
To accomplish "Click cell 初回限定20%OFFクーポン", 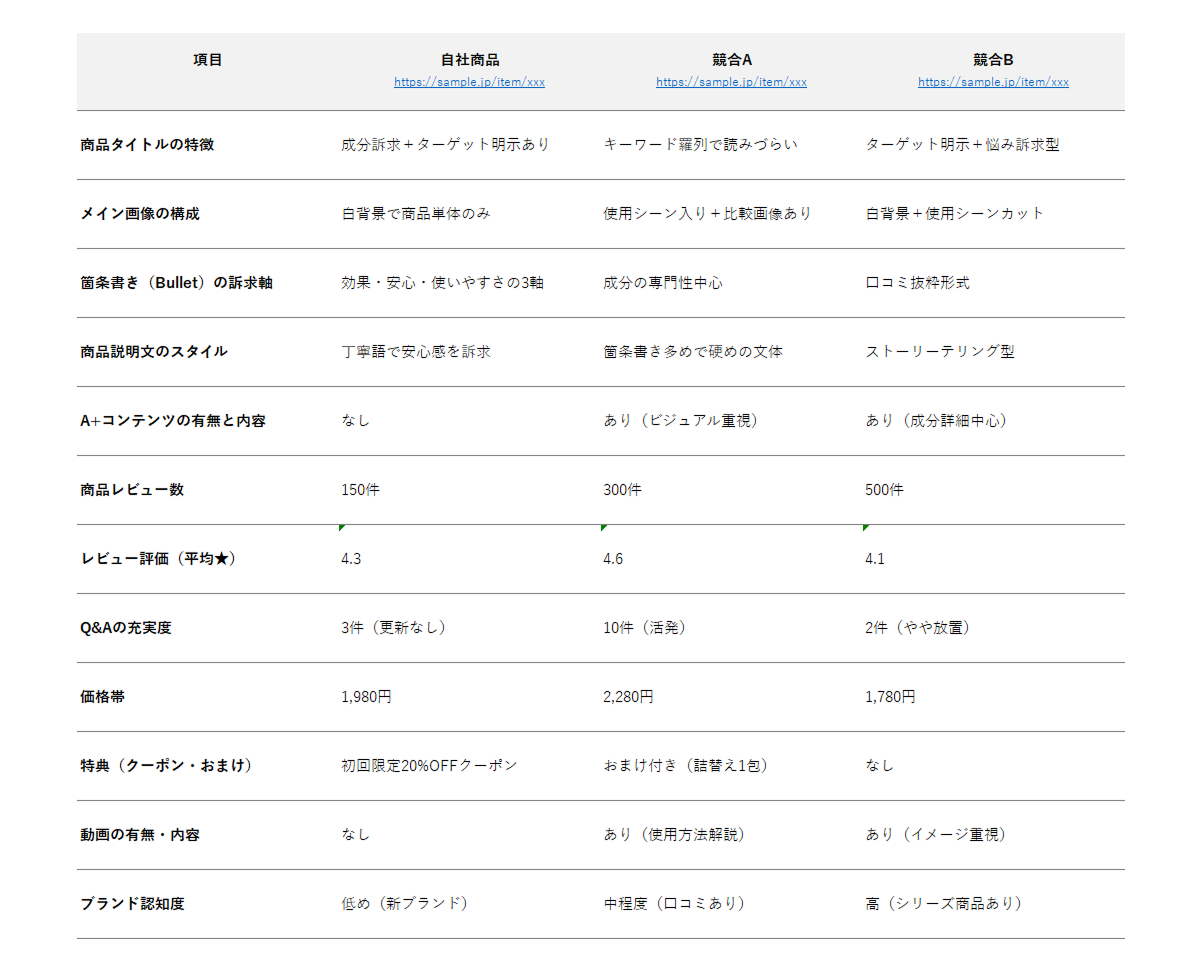I will point(430,766).
